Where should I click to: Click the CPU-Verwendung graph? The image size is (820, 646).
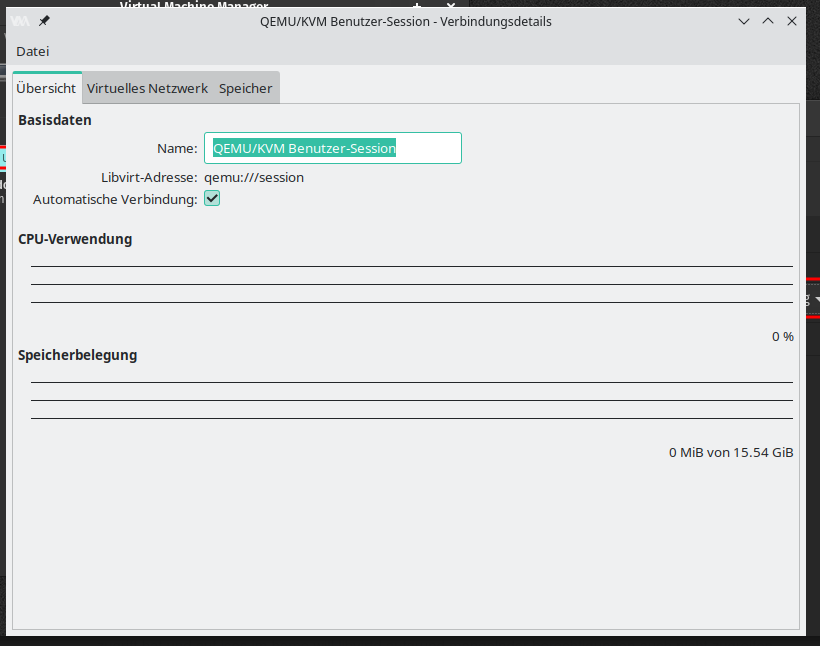click(412, 285)
